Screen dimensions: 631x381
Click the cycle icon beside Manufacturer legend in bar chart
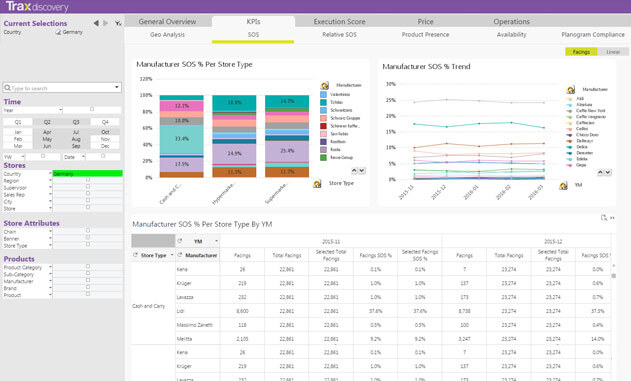[325, 85]
